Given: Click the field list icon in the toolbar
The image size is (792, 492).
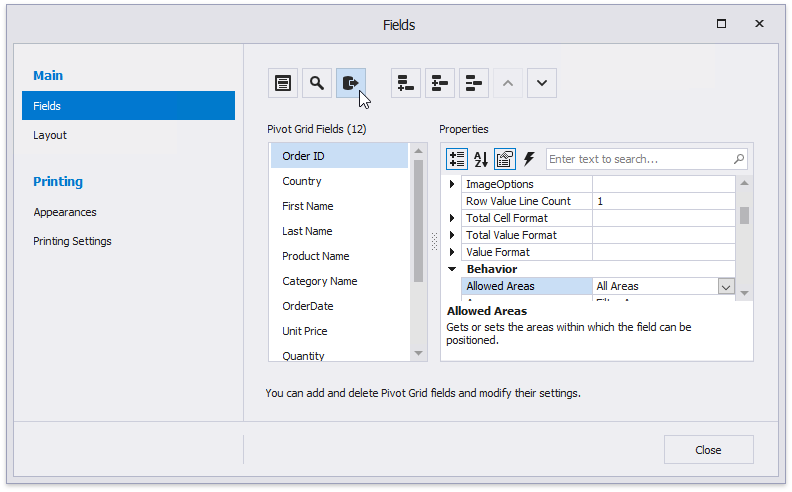Looking at the screenshot, I should pyautogui.click(x=283, y=83).
